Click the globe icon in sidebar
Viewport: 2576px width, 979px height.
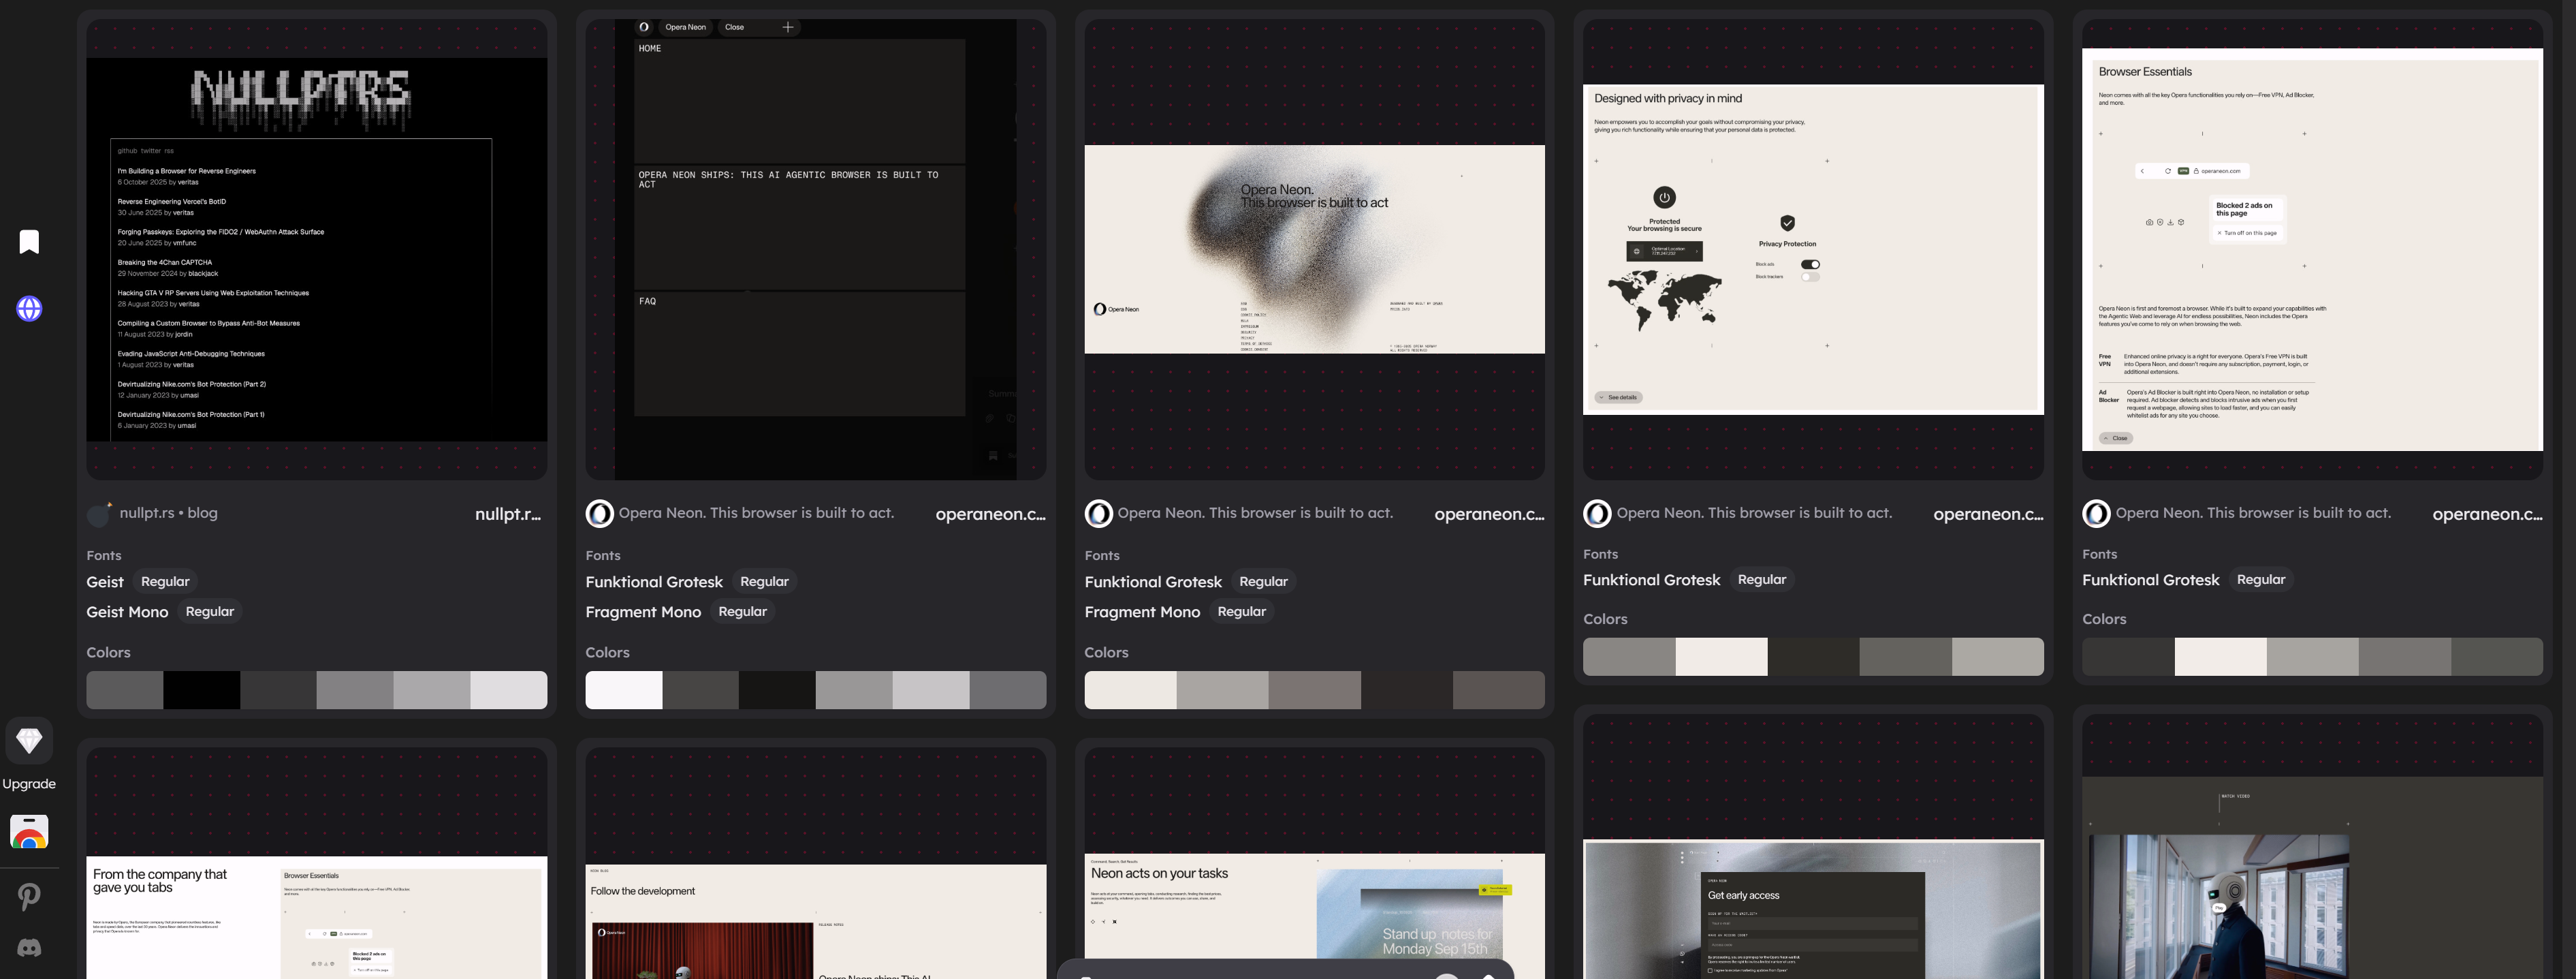point(29,309)
